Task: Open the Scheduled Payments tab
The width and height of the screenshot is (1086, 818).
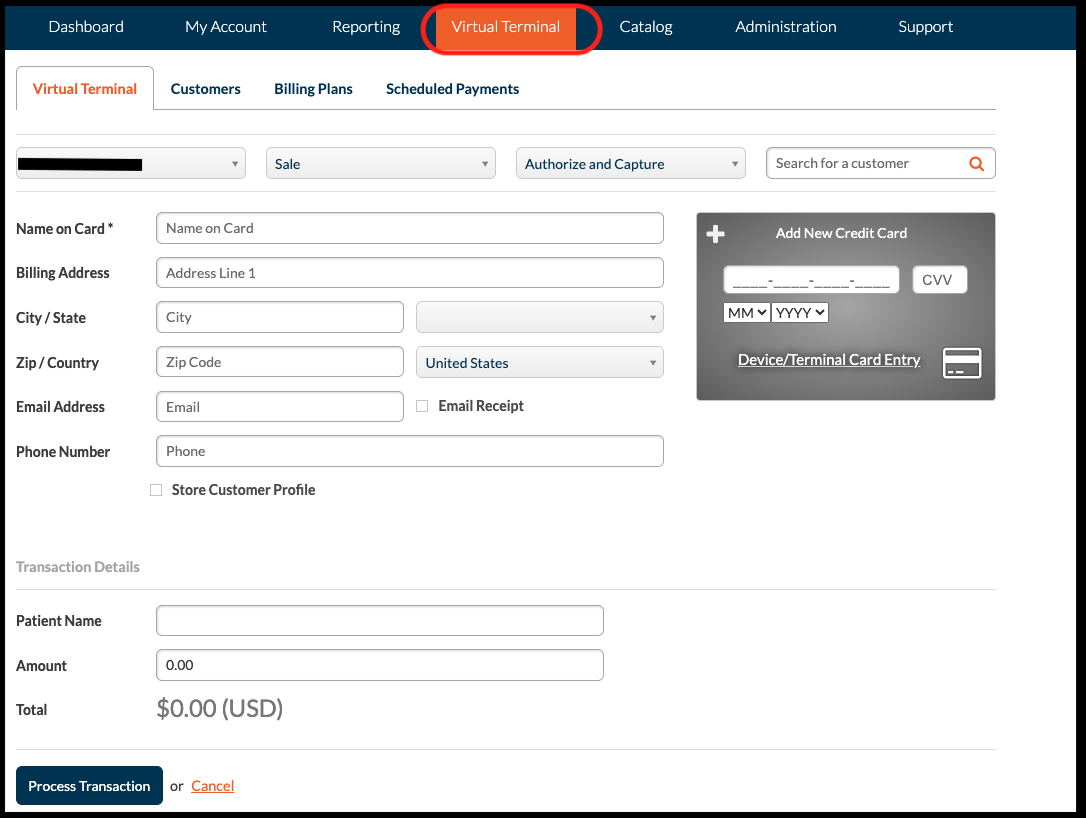Action: pos(452,89)
